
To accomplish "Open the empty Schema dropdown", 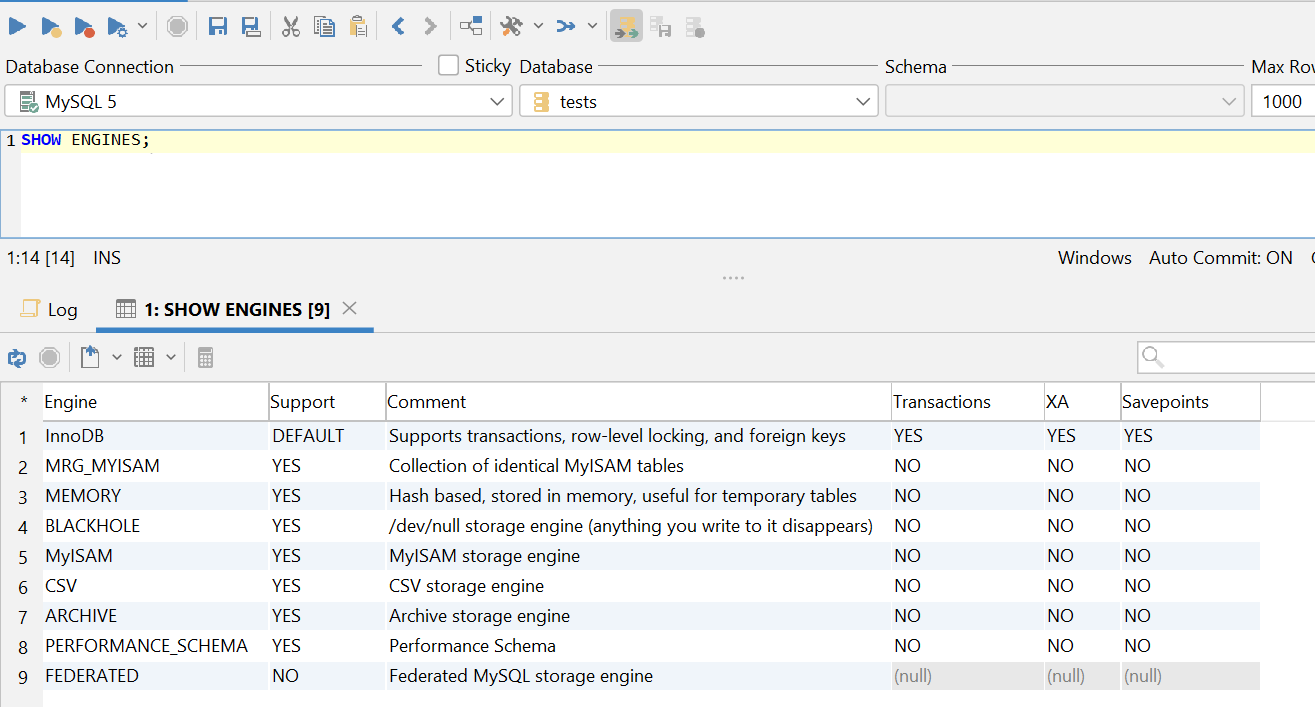I will (1064, 101).
